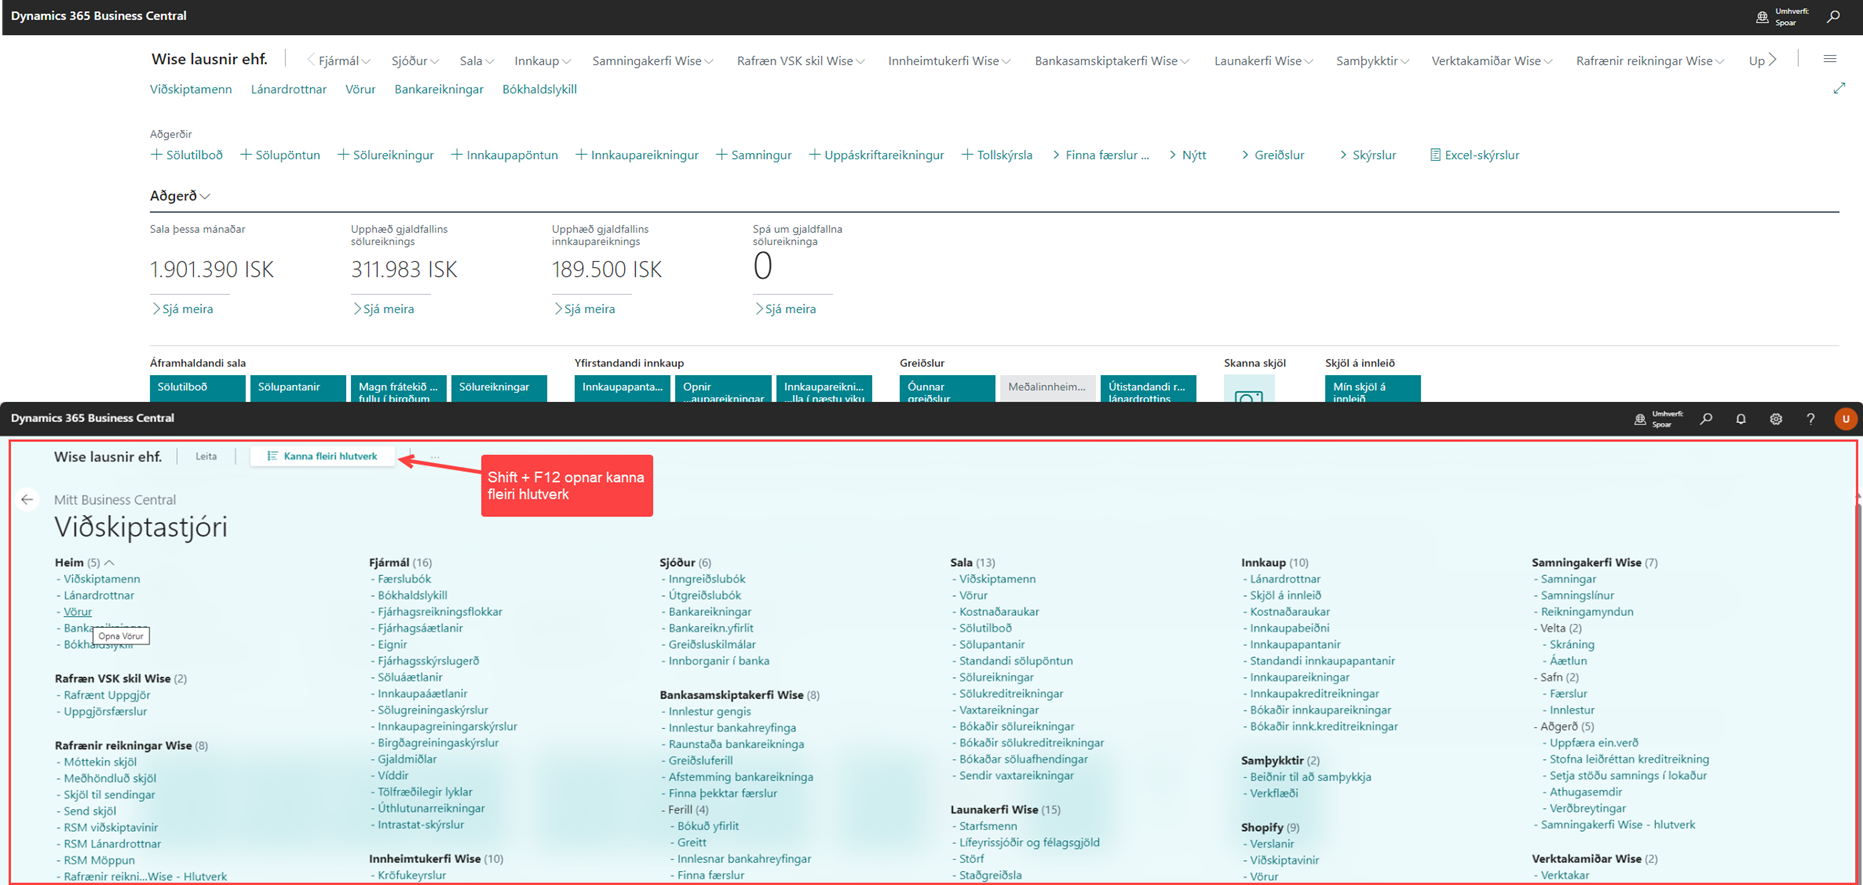Open the Færslubók link under Fjármál
Image resolution: width=1863 pixels, height=885 pixels.
404,579
